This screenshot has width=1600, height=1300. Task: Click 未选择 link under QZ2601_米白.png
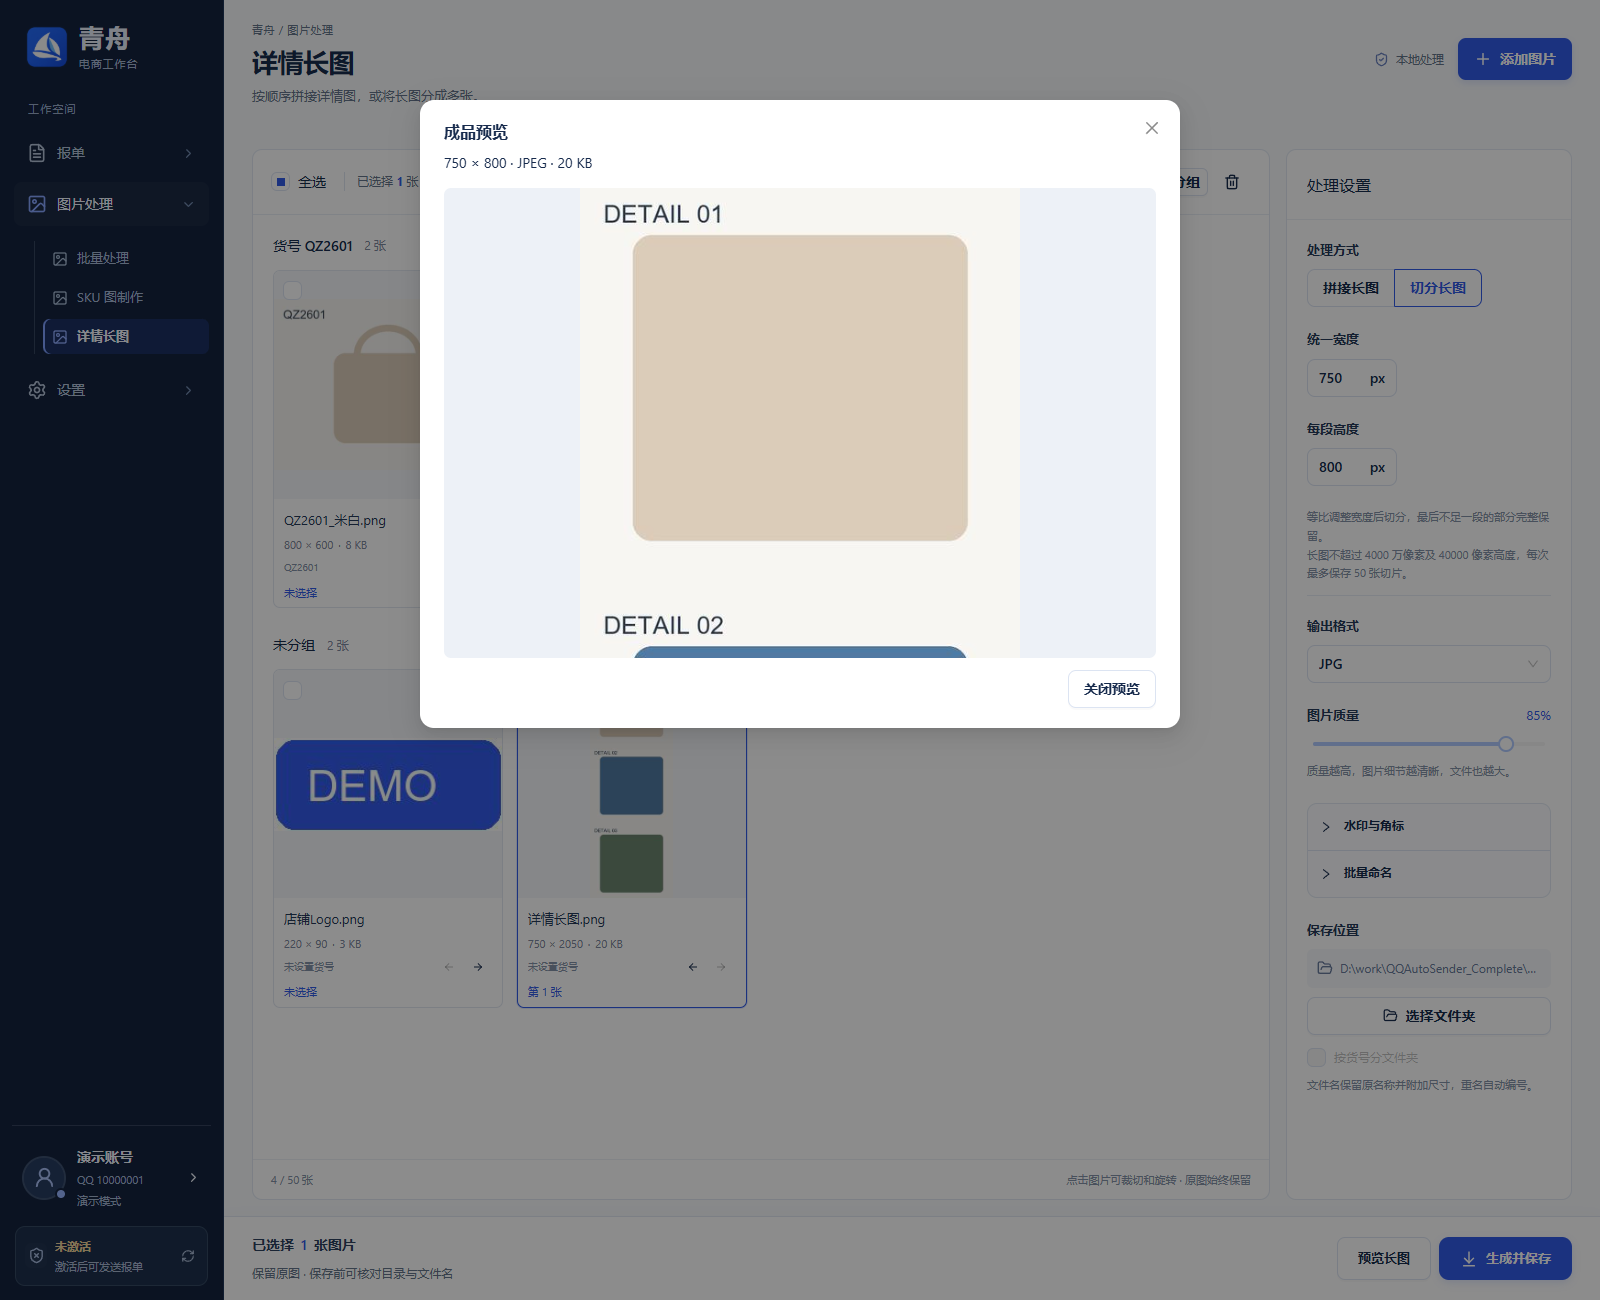point(300,593)
